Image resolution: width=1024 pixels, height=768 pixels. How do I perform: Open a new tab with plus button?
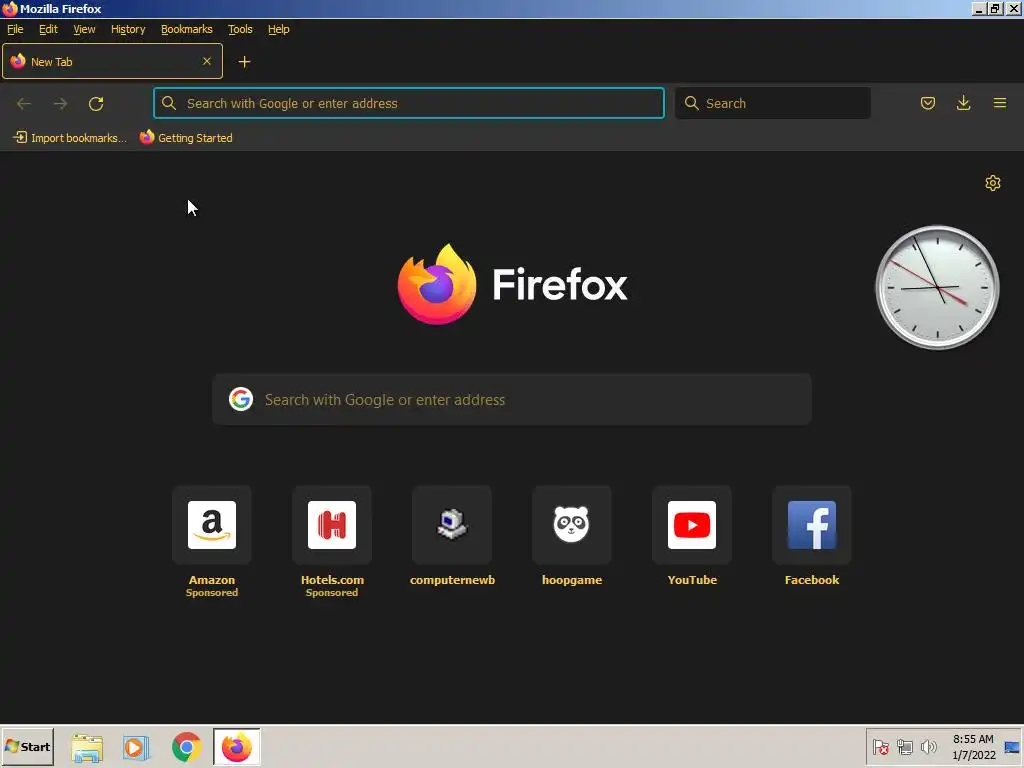[244, 61]
